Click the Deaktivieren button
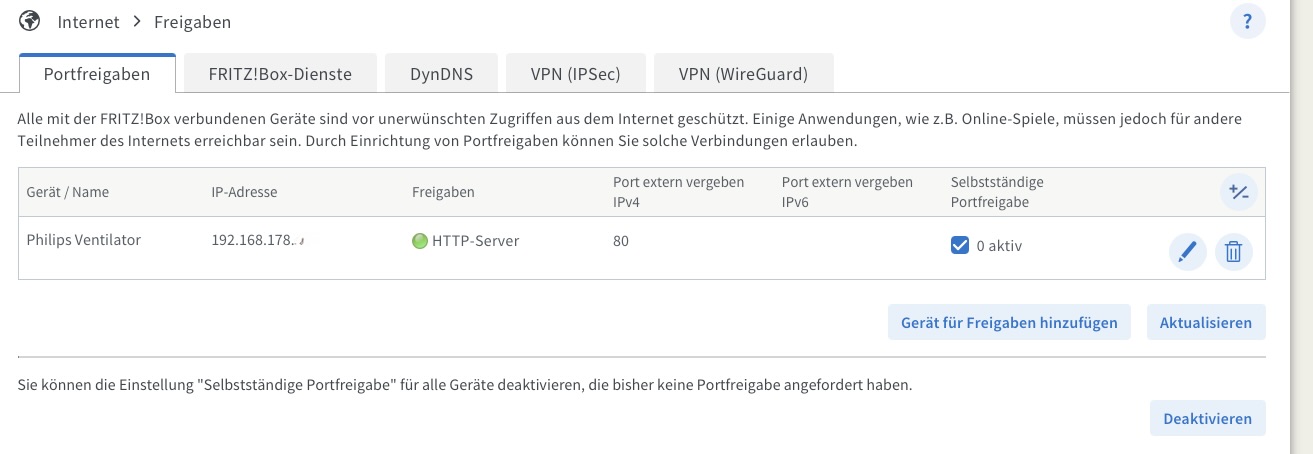The height and width of the screenshot is (454, 1313). click(x=1206, y=418)
